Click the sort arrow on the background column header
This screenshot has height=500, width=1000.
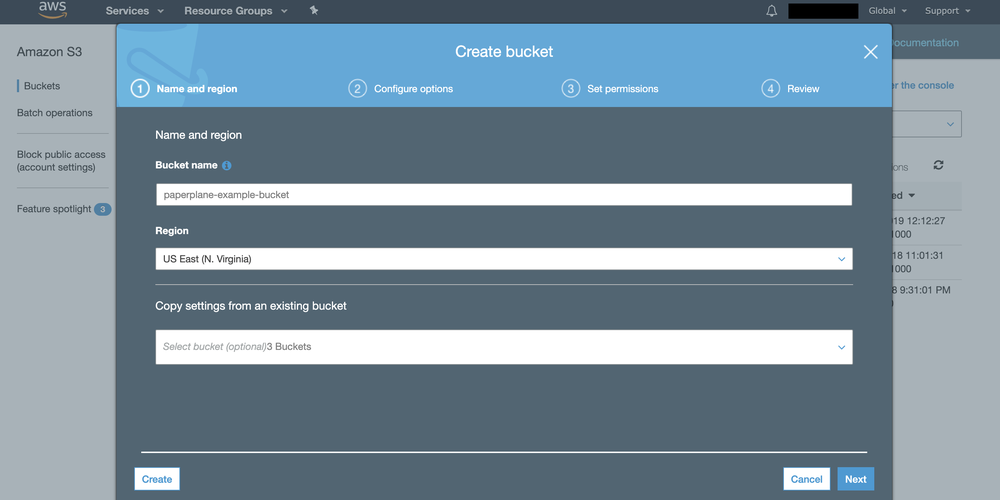click(911, 196)
